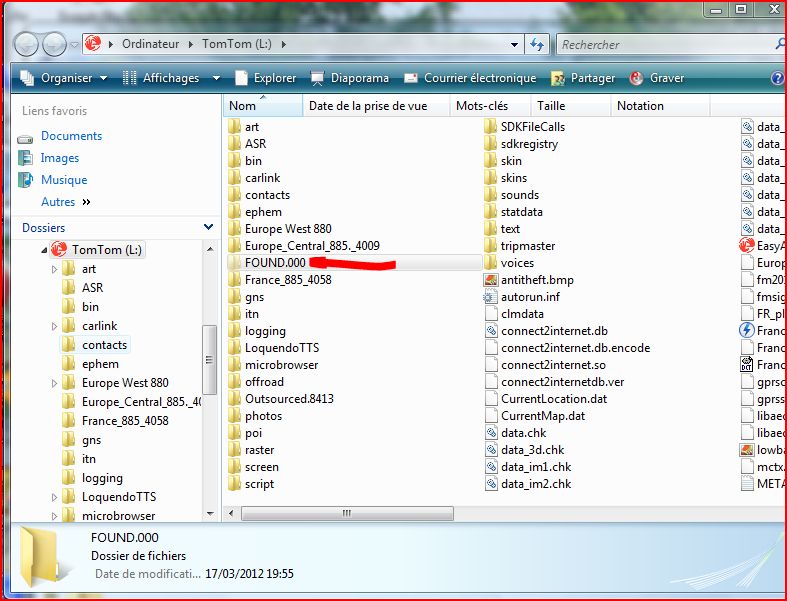Select the clmdata file

tap(522, 314)
